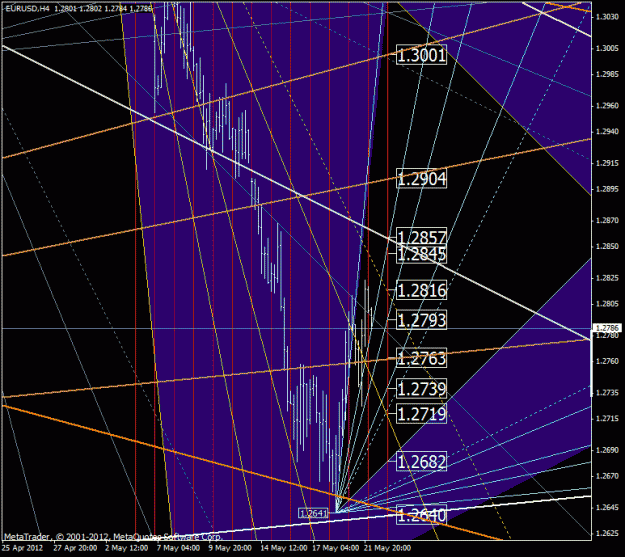Click the 1.2895 price axis value

point(607,189)
